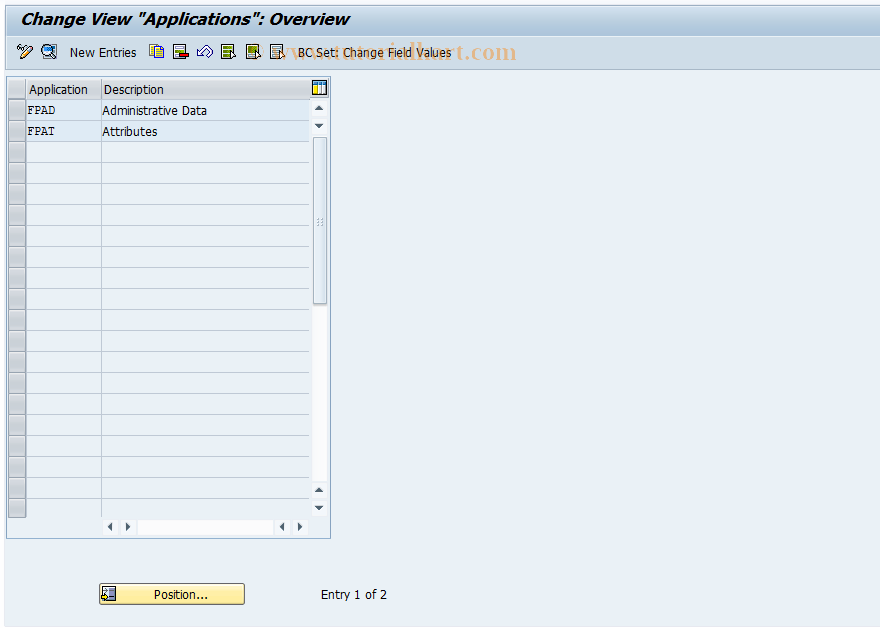Click the Undo Change icon
Viewport: 880px width, 628px height.
(205, 52)
